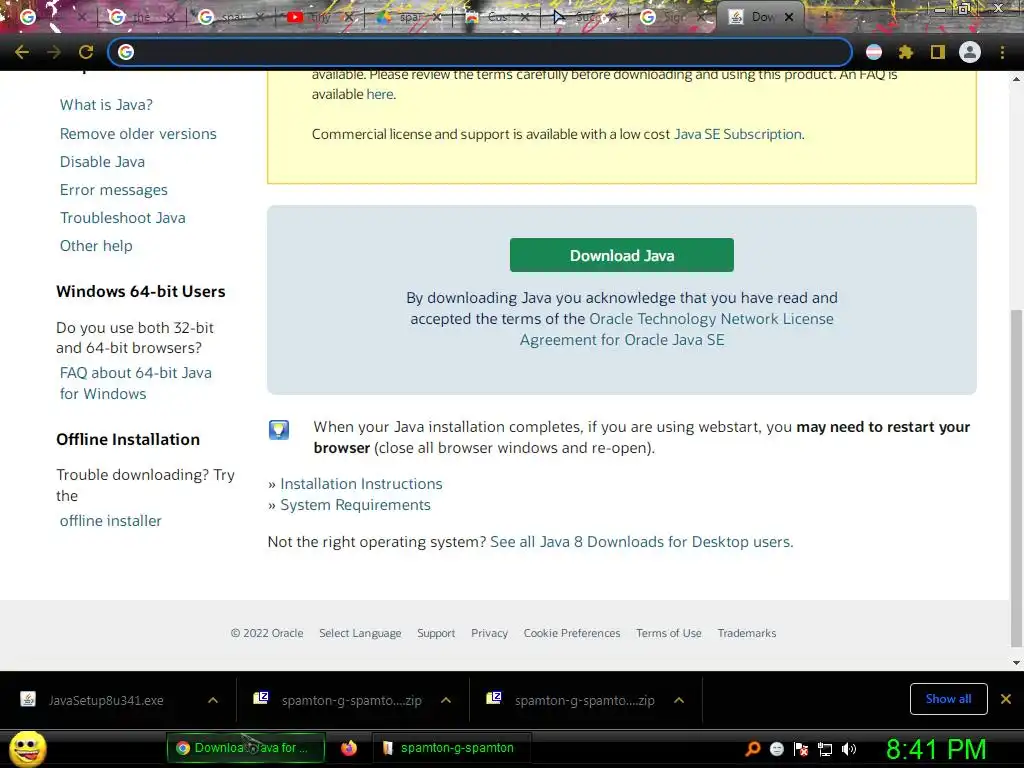Open the network tray icon
Viewport: 1024px width, 768px height.
point(825,748)
